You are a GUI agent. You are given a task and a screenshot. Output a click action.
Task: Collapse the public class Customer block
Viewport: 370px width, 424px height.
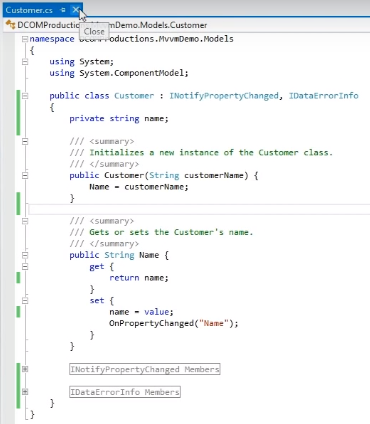(25, 96)
